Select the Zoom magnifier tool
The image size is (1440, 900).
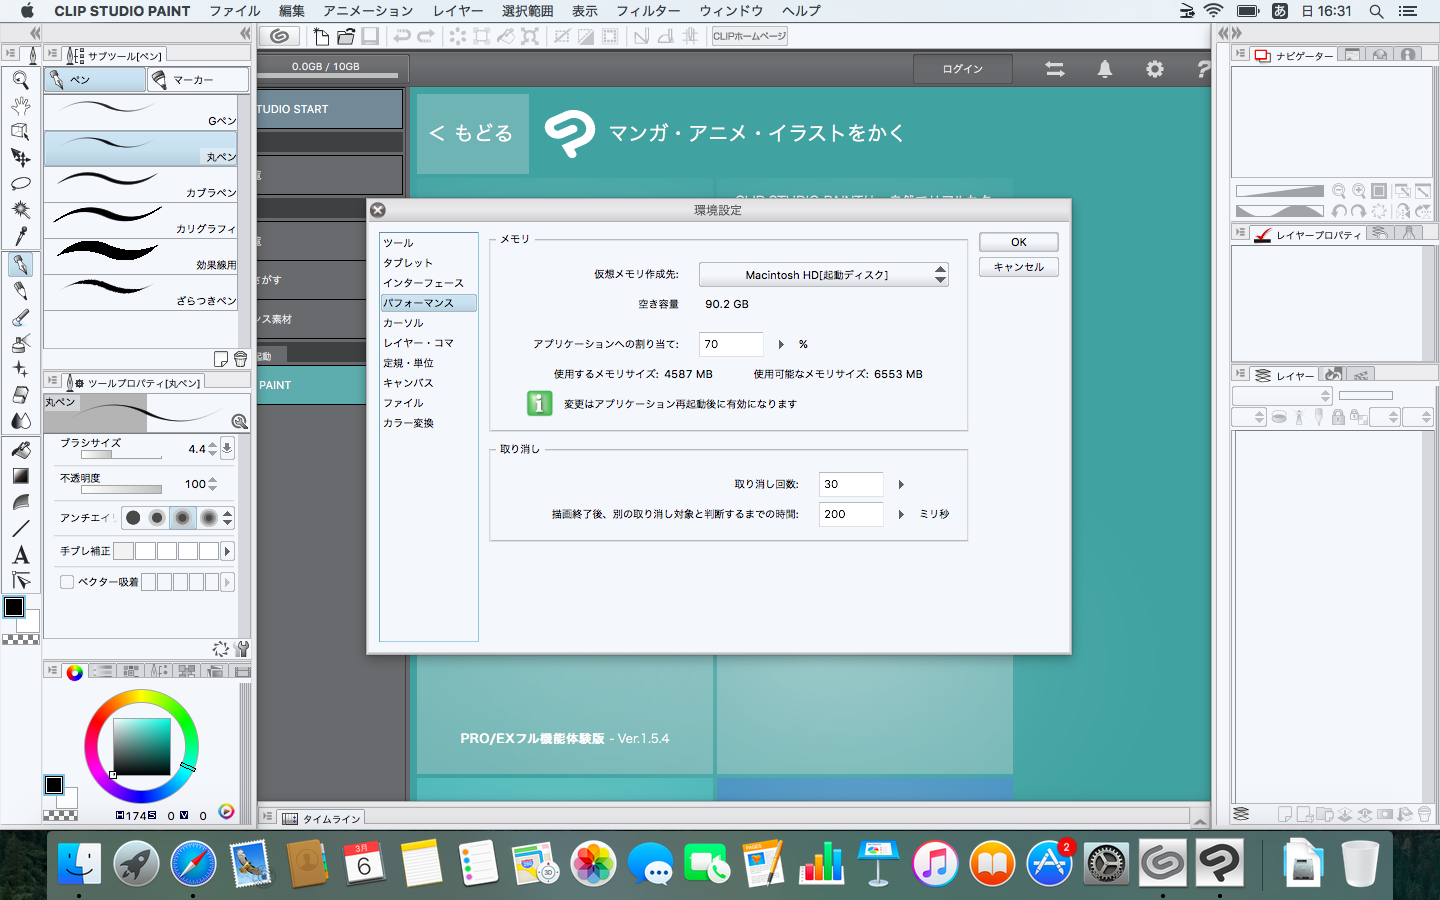pyautogui.click(x=20, y=80)
